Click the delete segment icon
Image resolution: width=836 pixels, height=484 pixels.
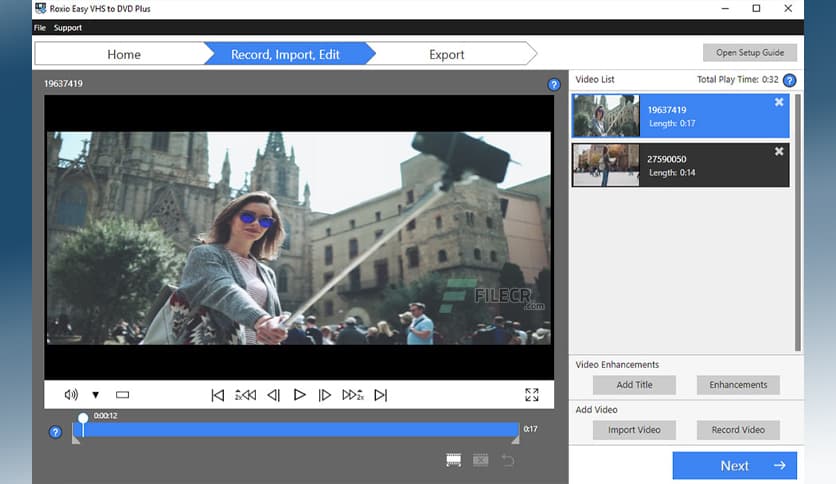coord(480,460)
